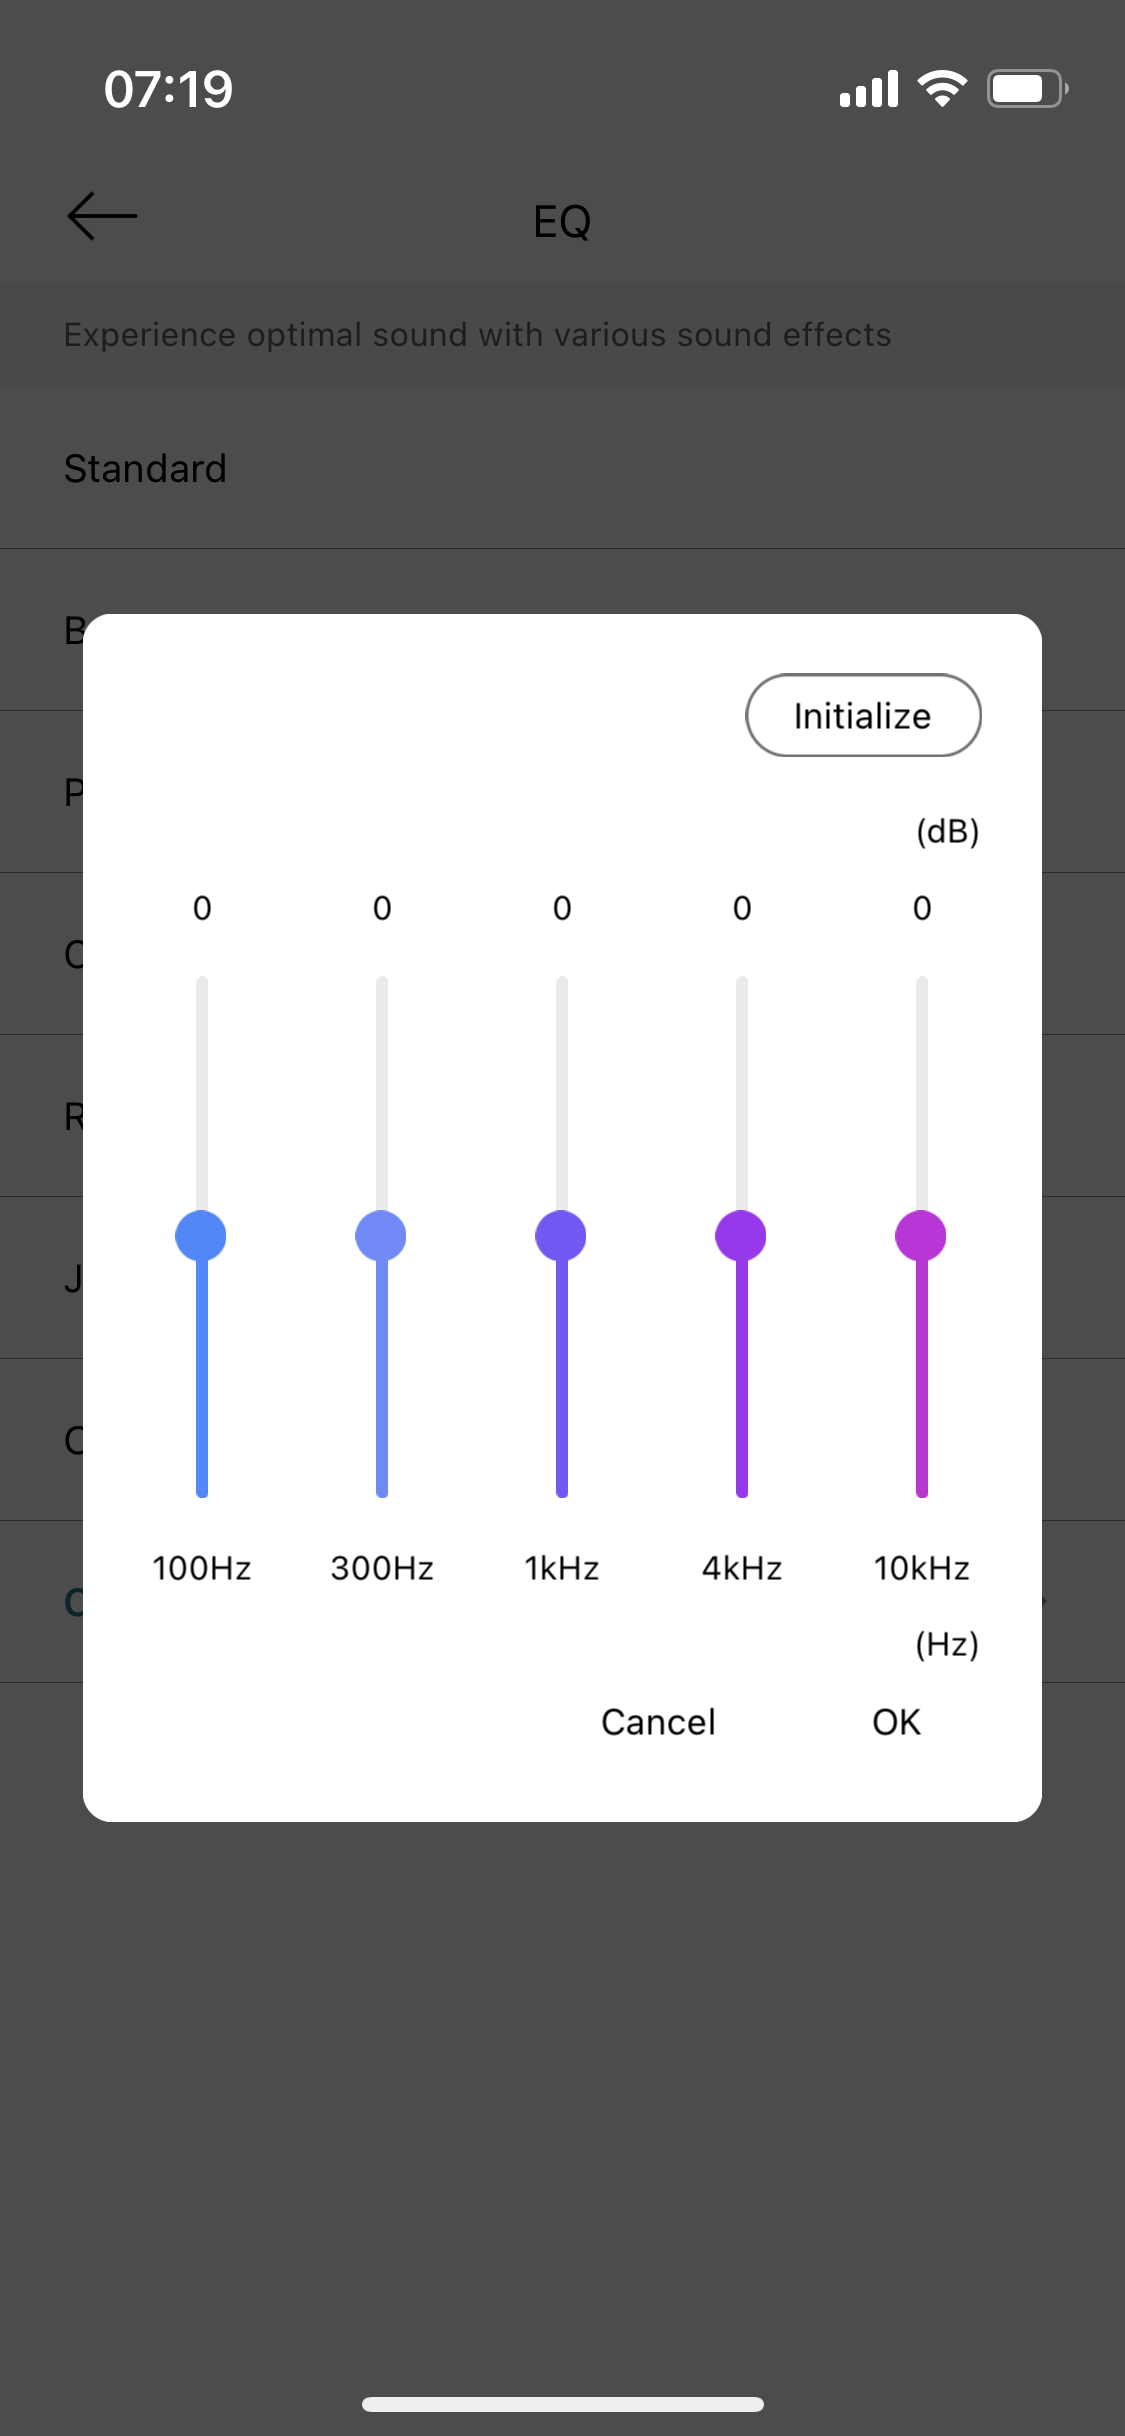Click the 1kHz frequency label
Image resolution: width=1125 pixels, height=2436 pixels.
[562, 1568]
